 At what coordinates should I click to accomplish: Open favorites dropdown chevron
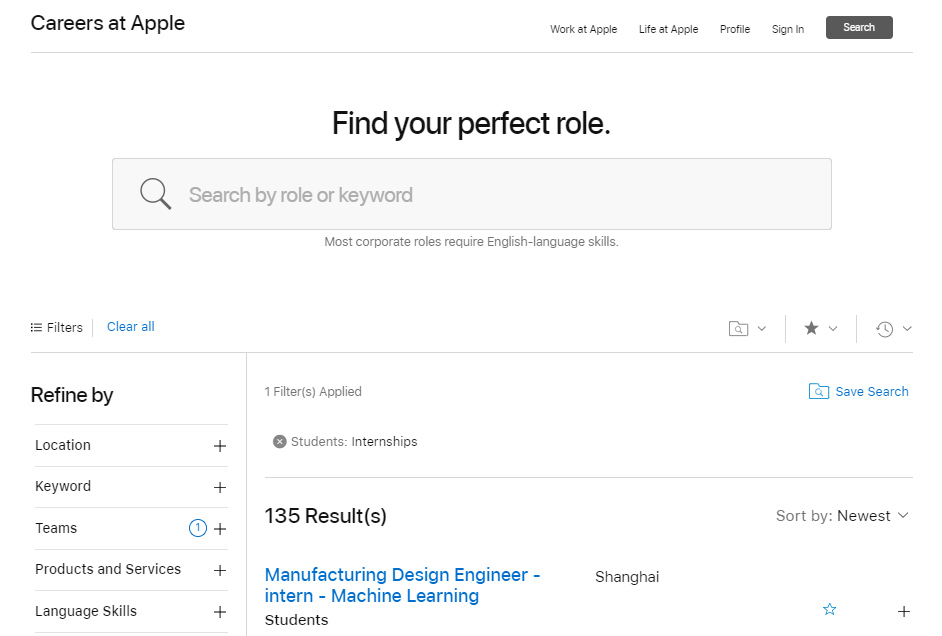point(833,329)
